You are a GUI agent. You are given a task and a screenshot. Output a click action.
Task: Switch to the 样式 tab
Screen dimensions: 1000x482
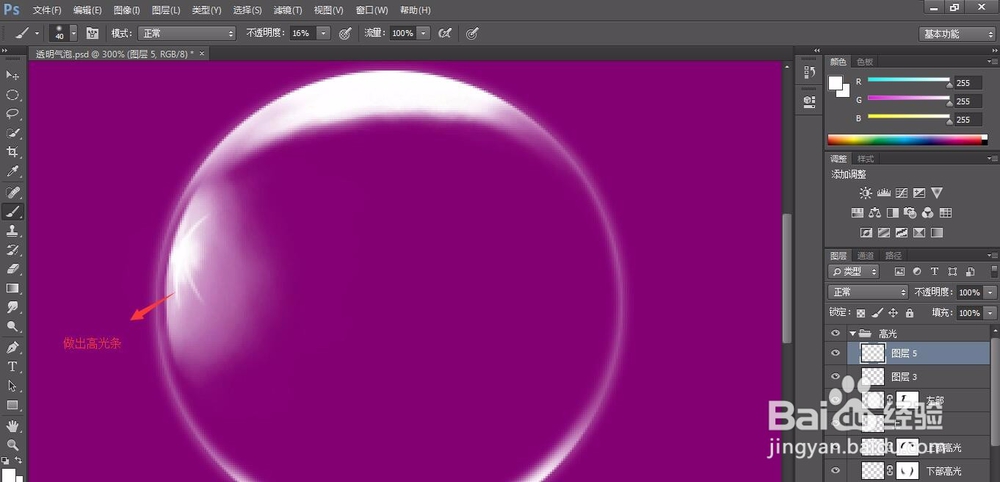[865, 159]
